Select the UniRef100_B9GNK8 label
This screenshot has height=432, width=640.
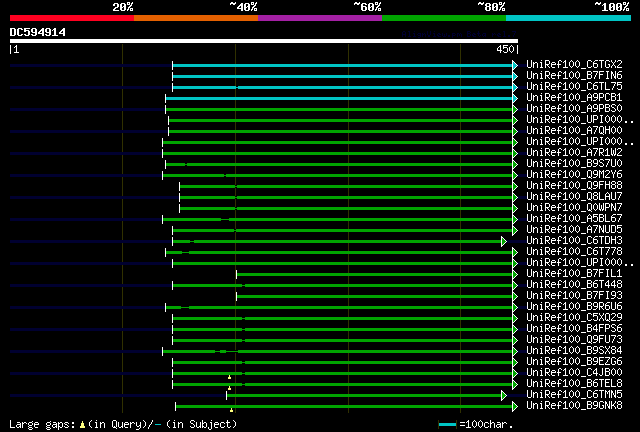pyautogui.click(x=574, y=405)
